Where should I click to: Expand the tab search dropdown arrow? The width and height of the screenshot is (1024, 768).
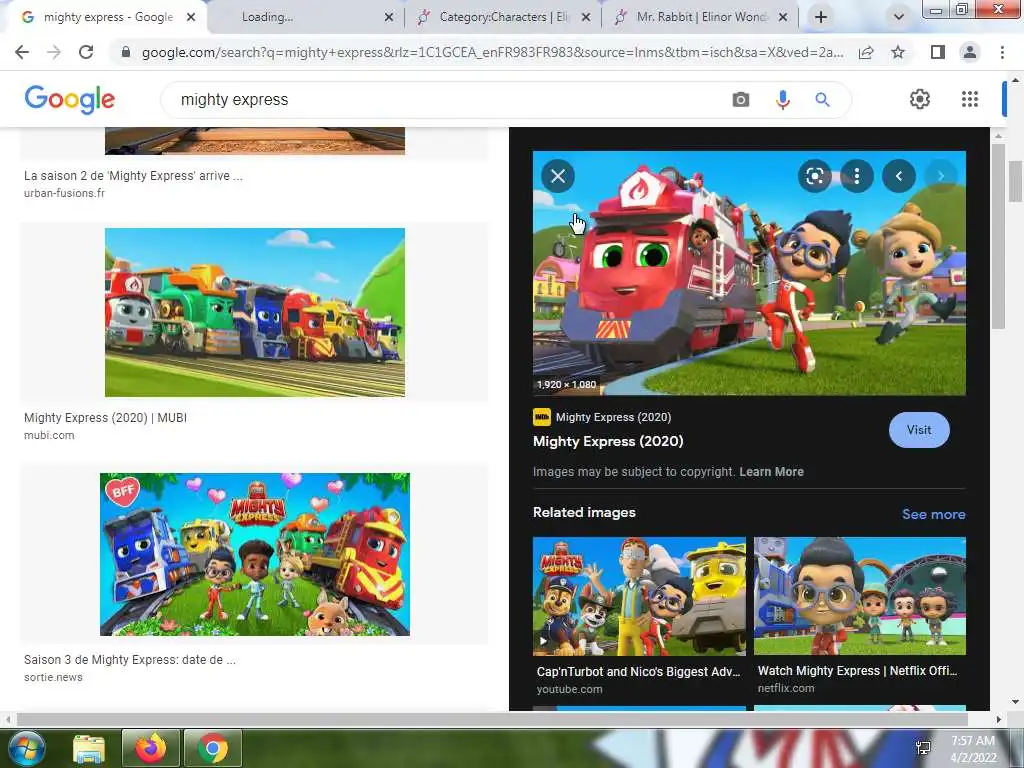pos(899,17)
